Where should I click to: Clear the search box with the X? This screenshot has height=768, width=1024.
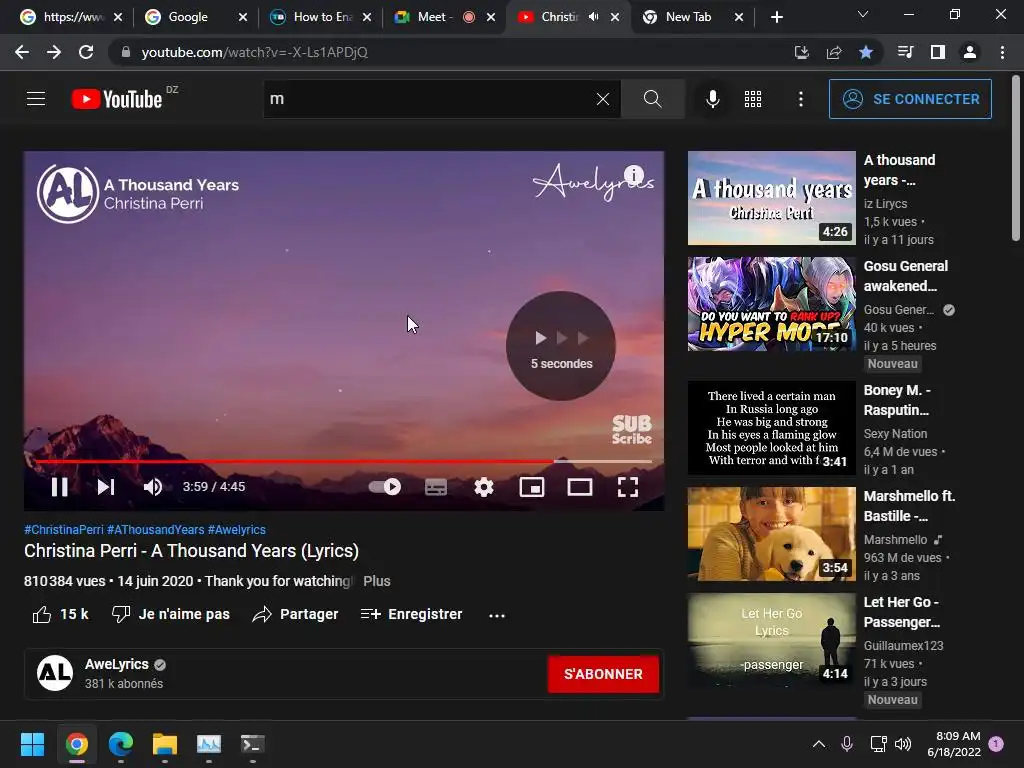[x=603, y=99]
